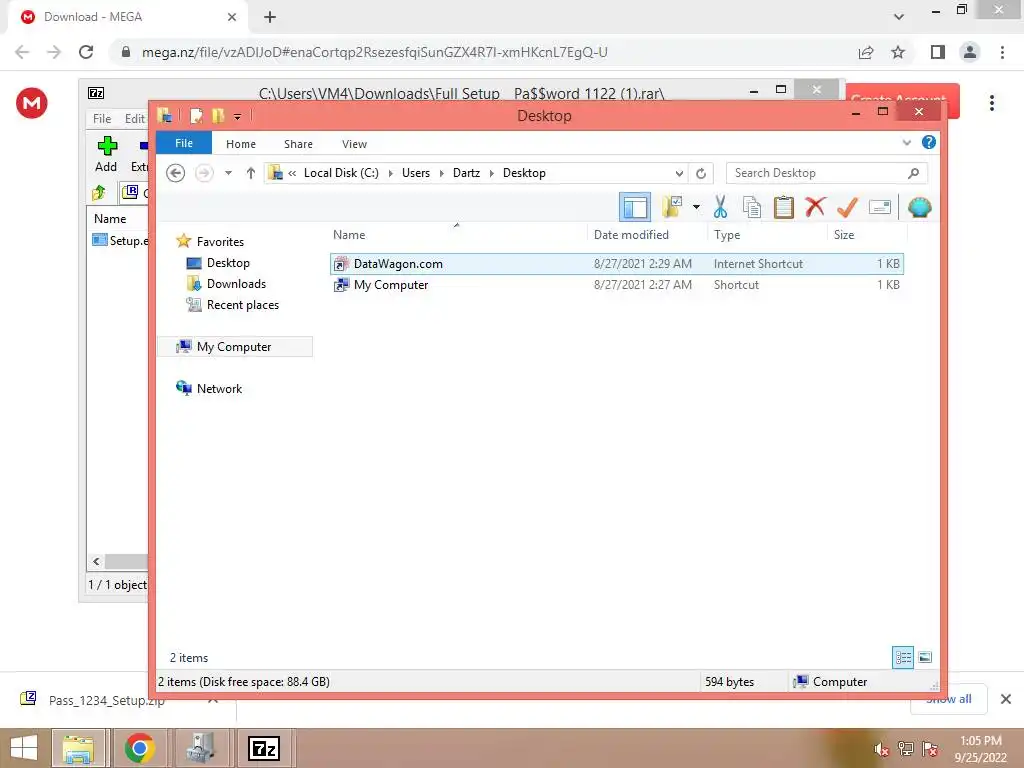Open Recent places under Favorites
1024x768 pixels.
[242, 304]
